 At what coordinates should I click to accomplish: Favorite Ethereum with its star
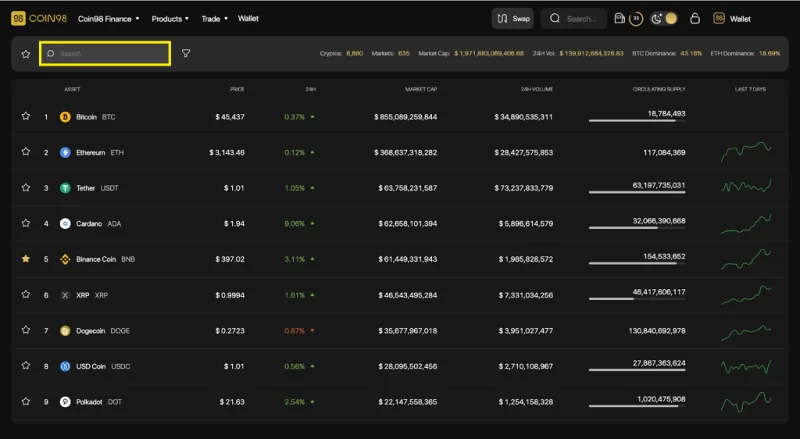(x=26, y=152)
